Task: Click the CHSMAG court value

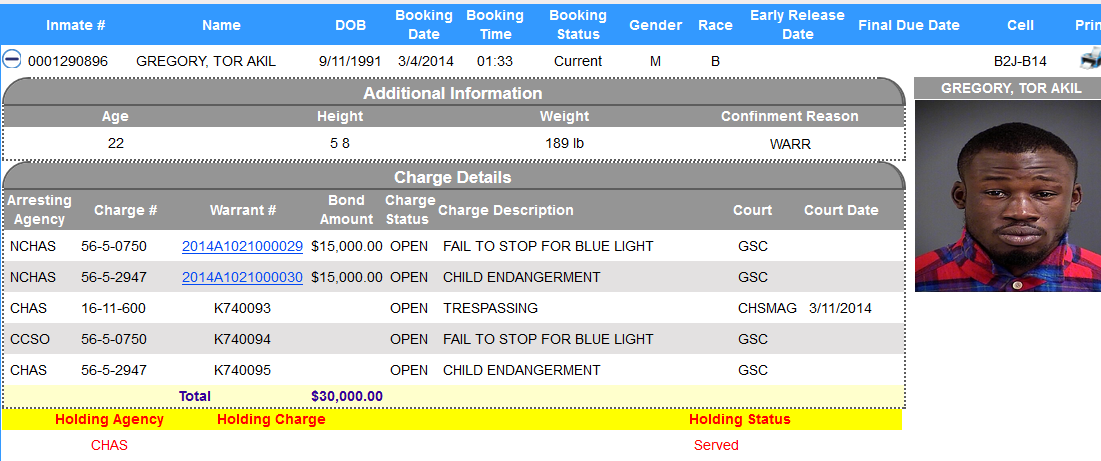Action: 767,308
